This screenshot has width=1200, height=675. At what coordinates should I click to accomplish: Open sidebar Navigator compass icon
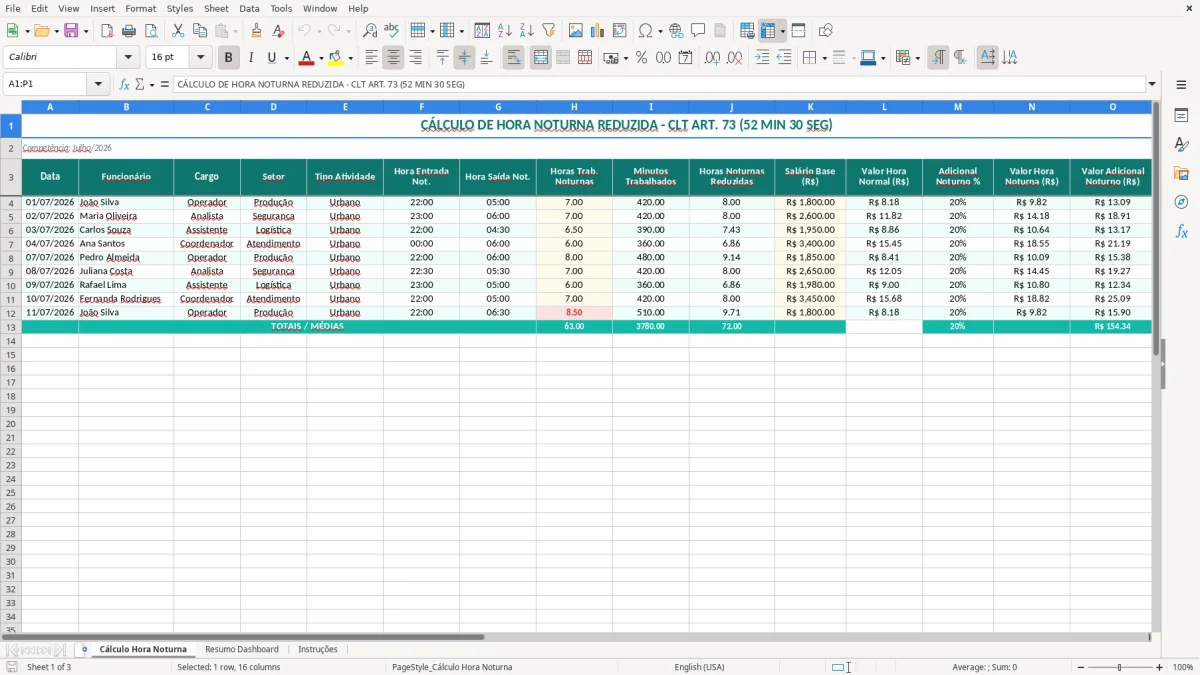point(1181,202)
